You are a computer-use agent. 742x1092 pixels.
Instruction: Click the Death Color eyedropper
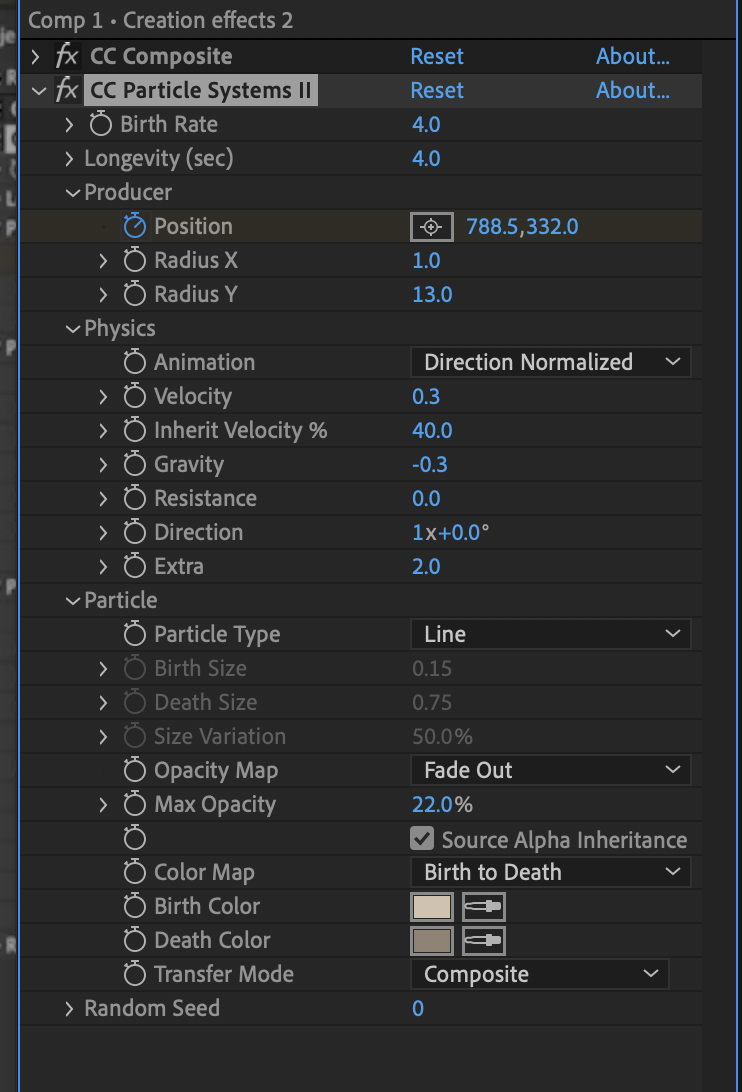[483, 941]
